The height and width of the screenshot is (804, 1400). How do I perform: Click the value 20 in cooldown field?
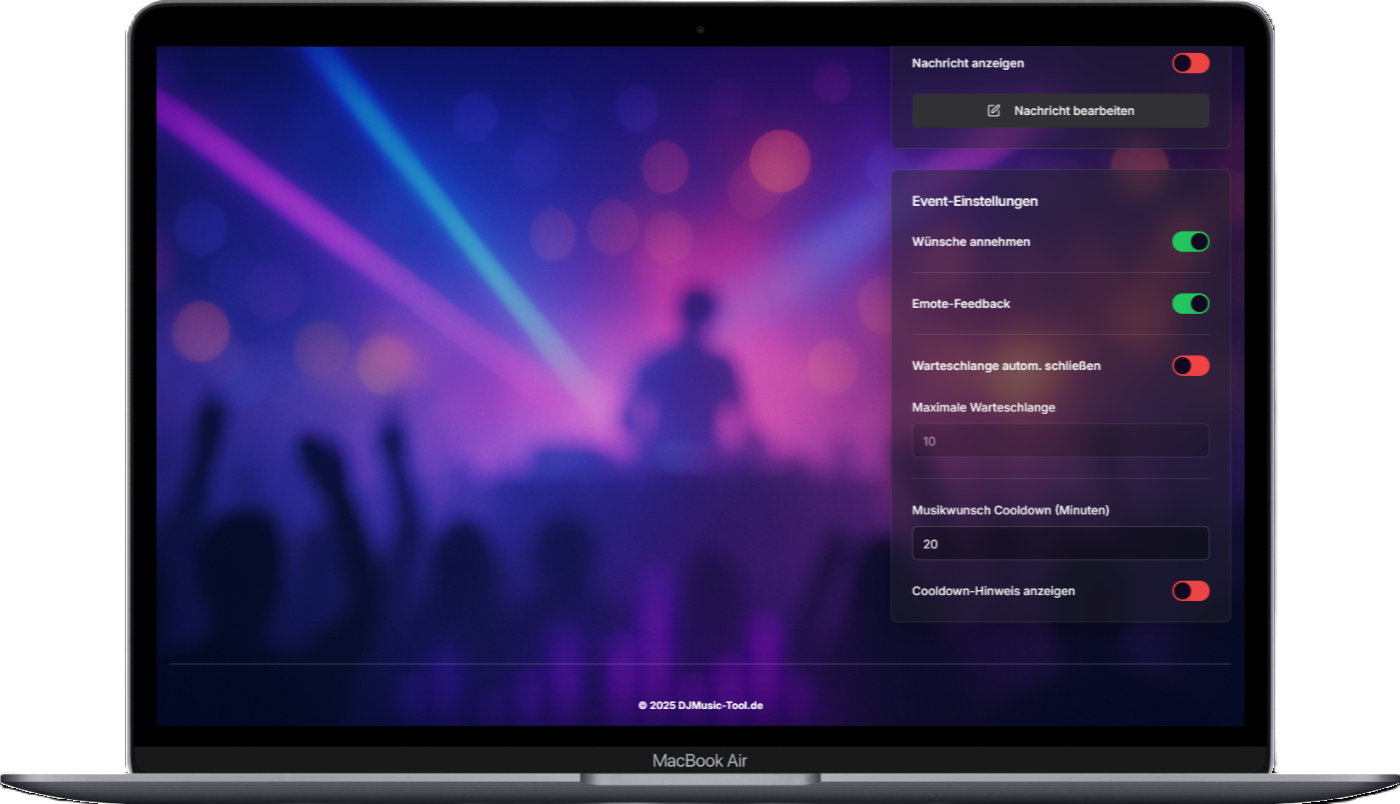click(x=932, y=543)
